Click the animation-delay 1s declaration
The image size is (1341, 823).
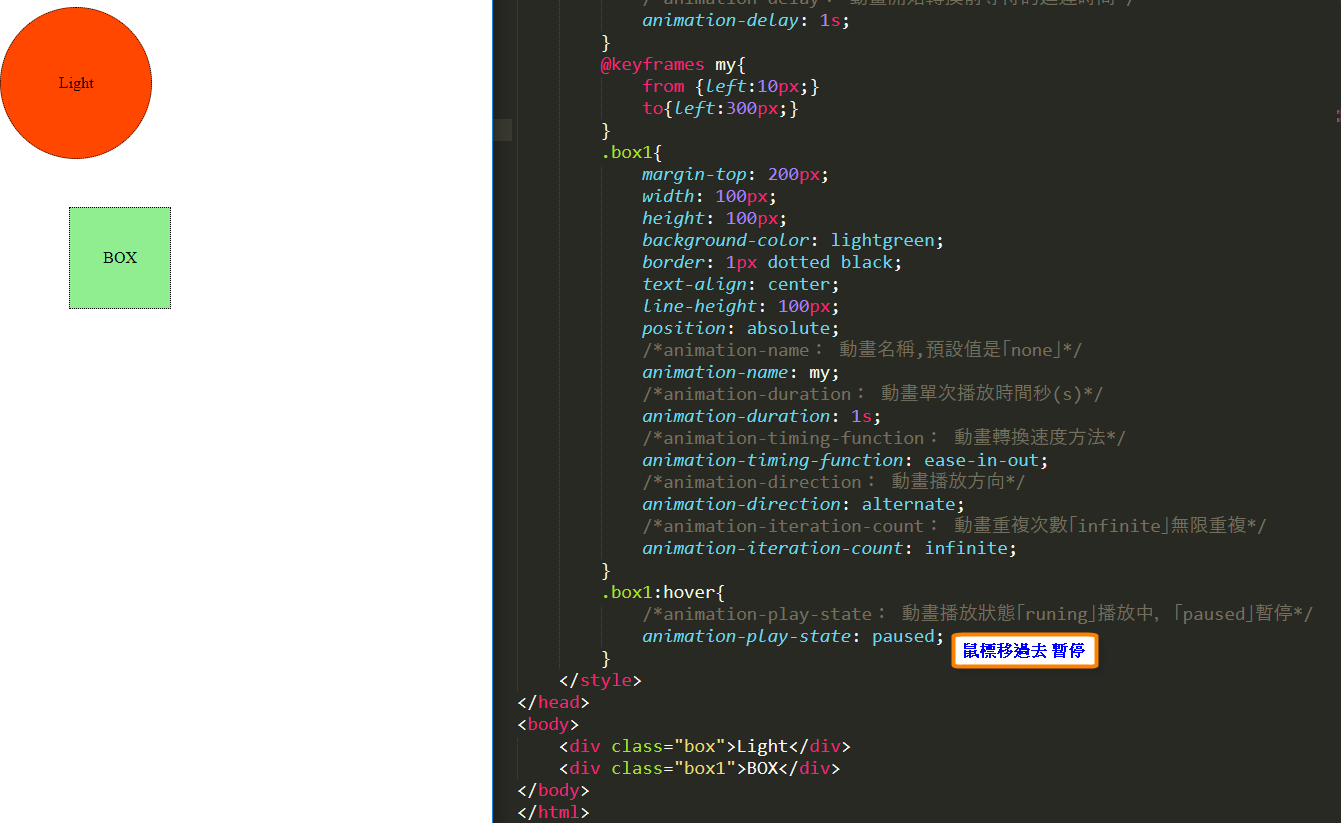pyautogui.click(x=745, y=20)
